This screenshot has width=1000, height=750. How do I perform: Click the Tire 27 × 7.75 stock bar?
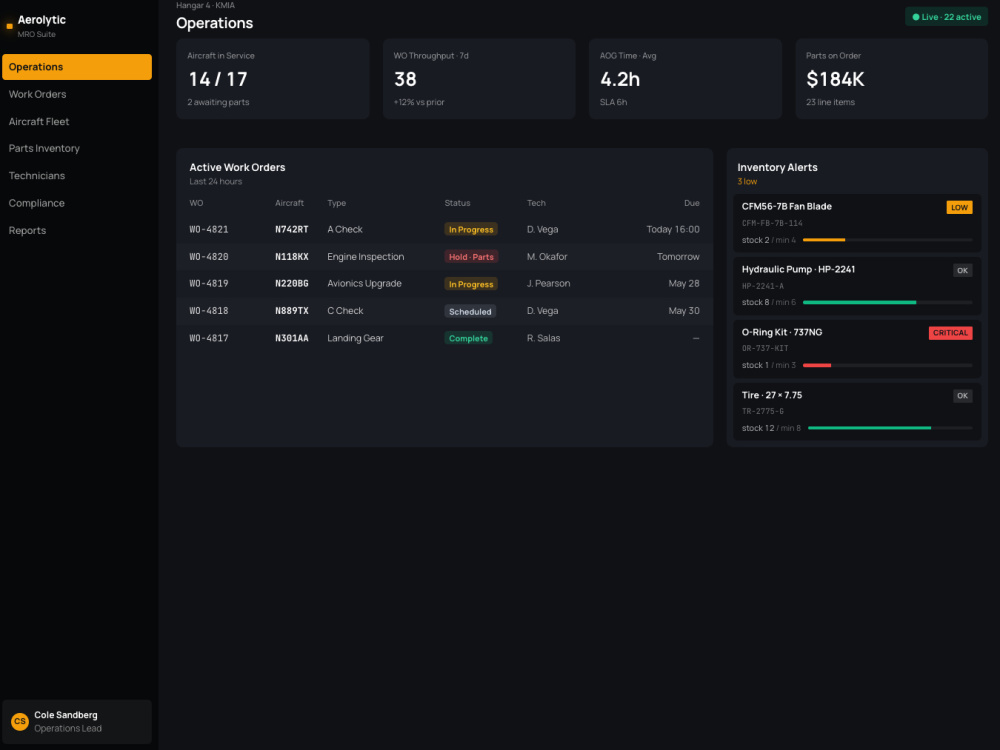[x=890, y=428]
